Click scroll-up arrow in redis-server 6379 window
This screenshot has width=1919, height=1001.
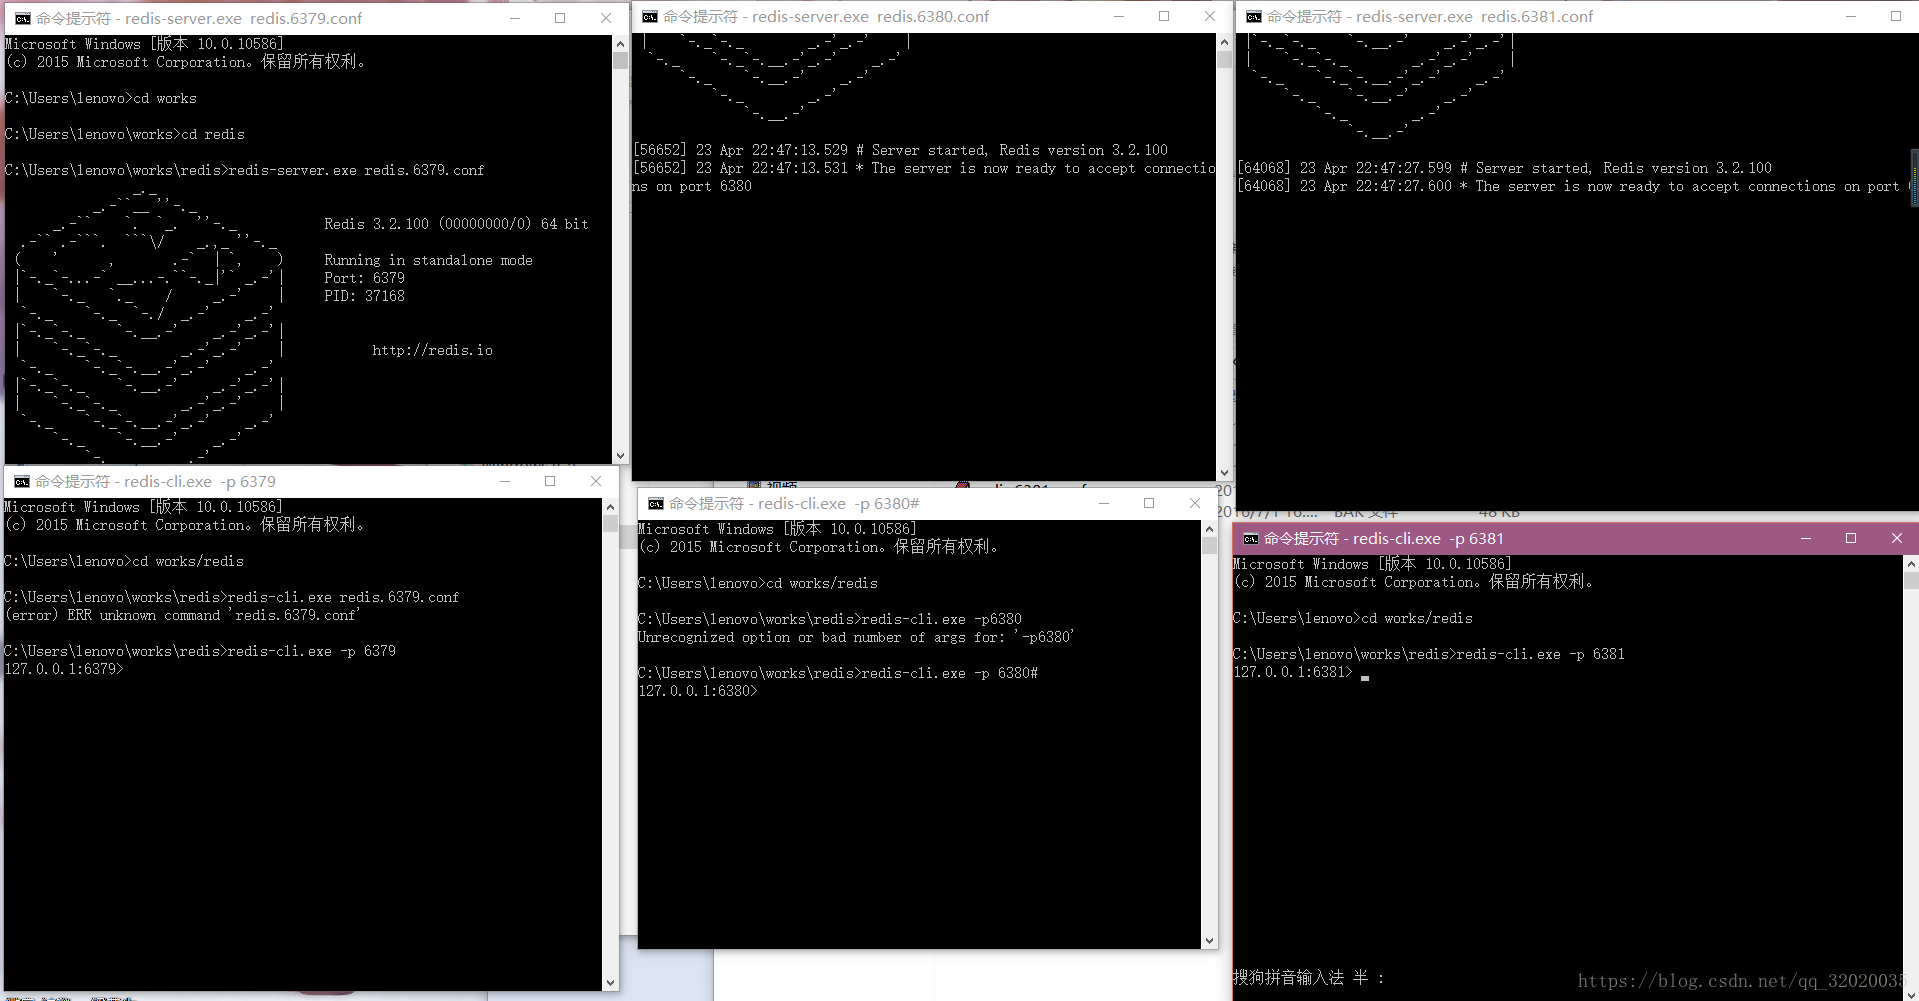coord(620,44)
